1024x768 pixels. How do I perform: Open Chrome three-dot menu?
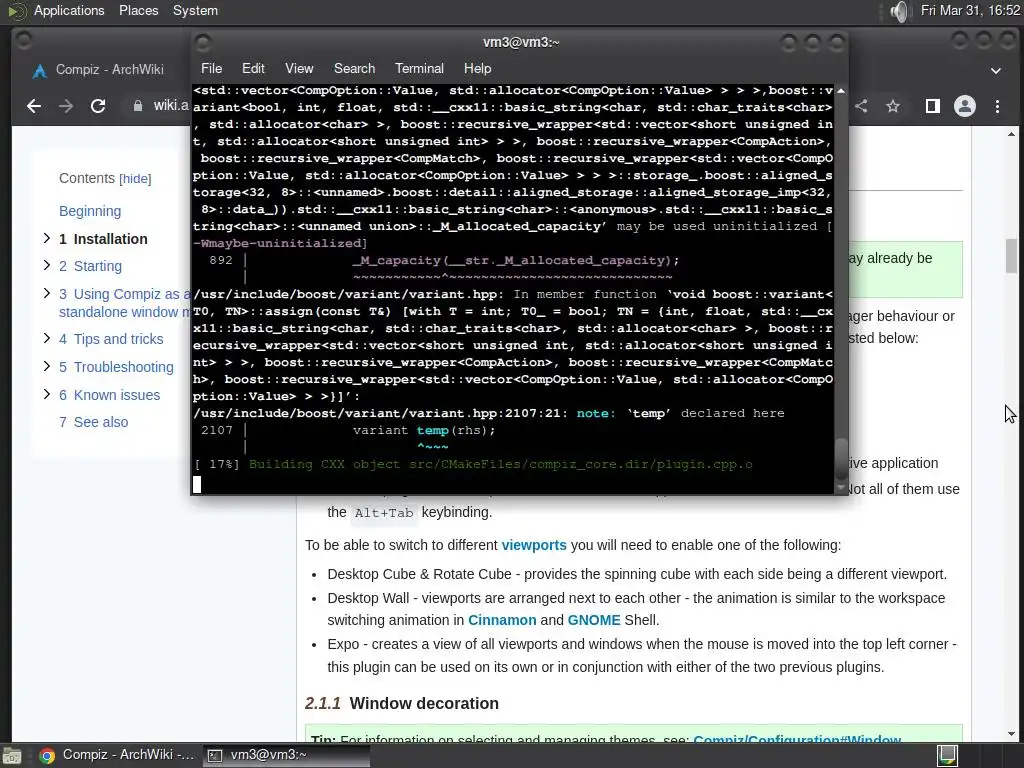point(997,106)
